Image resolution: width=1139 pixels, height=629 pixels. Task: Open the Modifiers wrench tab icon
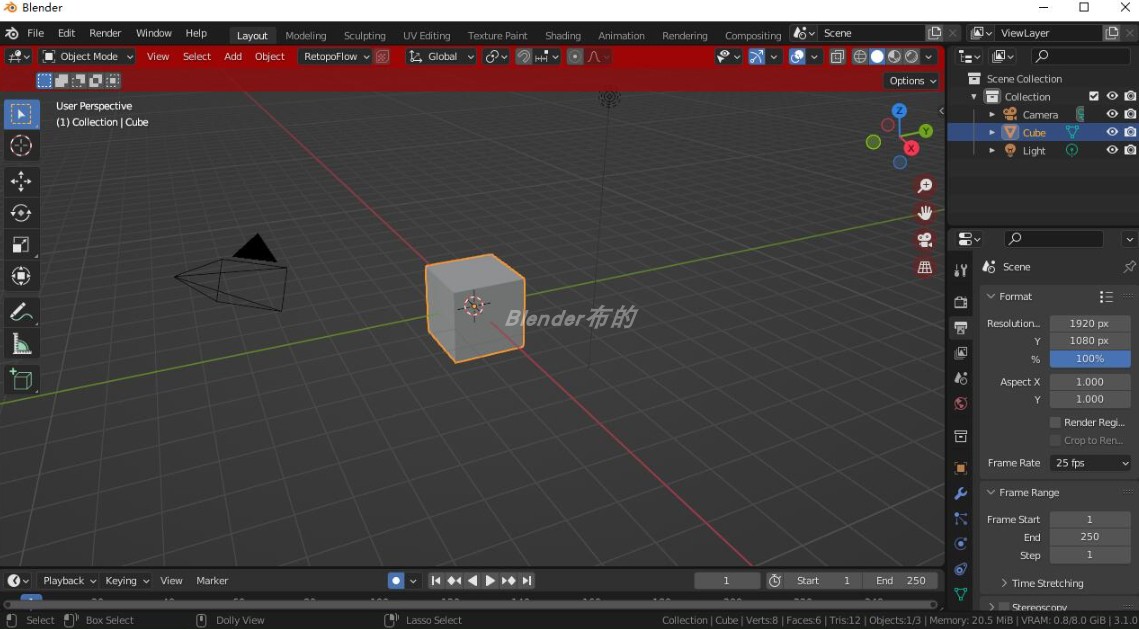tap(960, 494)
